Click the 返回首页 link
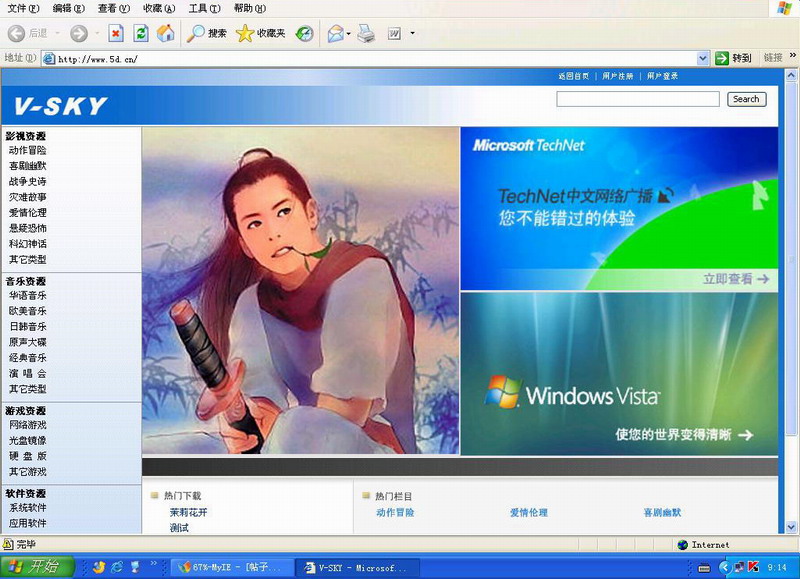 click(573, 76)
